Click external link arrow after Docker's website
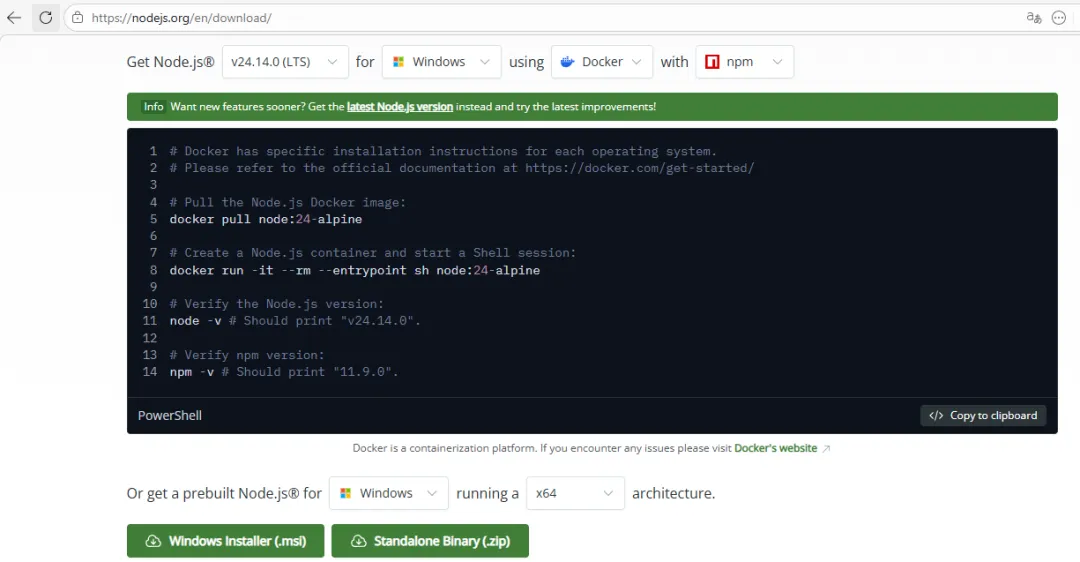The height and width of the screenshot is (562, 1080). pos(826,448)
